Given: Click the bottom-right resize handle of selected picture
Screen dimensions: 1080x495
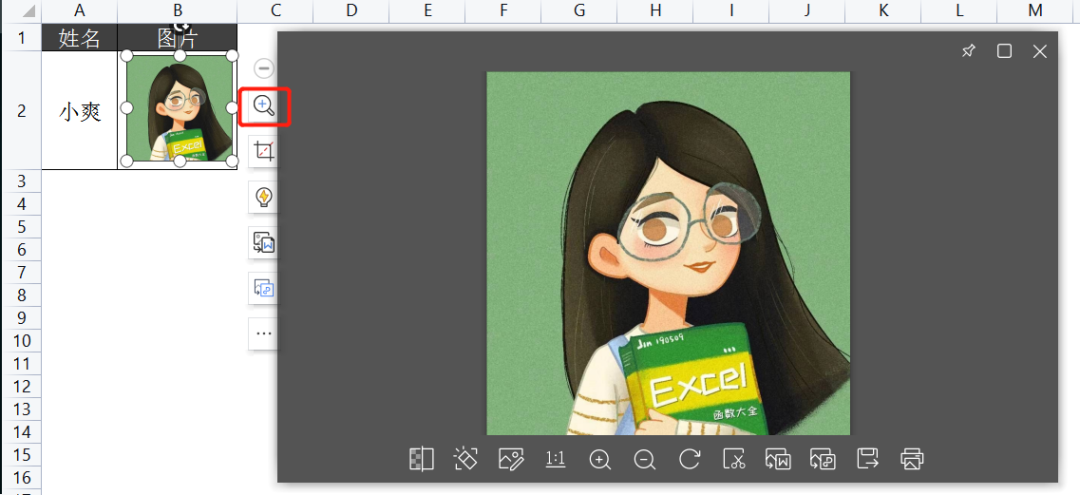Looking at the screenshot, I should (x=232, y=161).
